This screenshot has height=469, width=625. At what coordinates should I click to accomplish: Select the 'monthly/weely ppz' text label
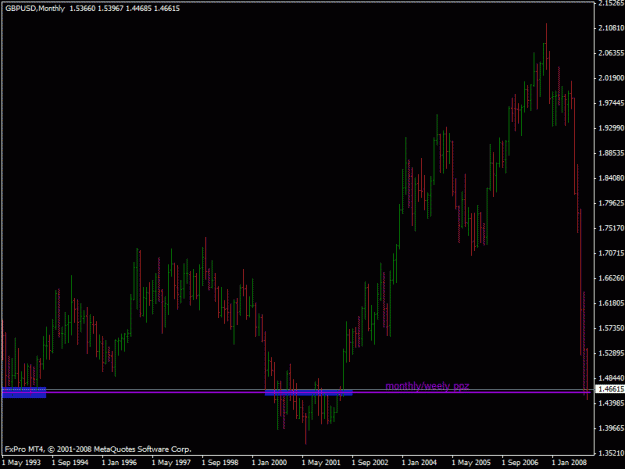pyautogui.click(x=427, y=386)
